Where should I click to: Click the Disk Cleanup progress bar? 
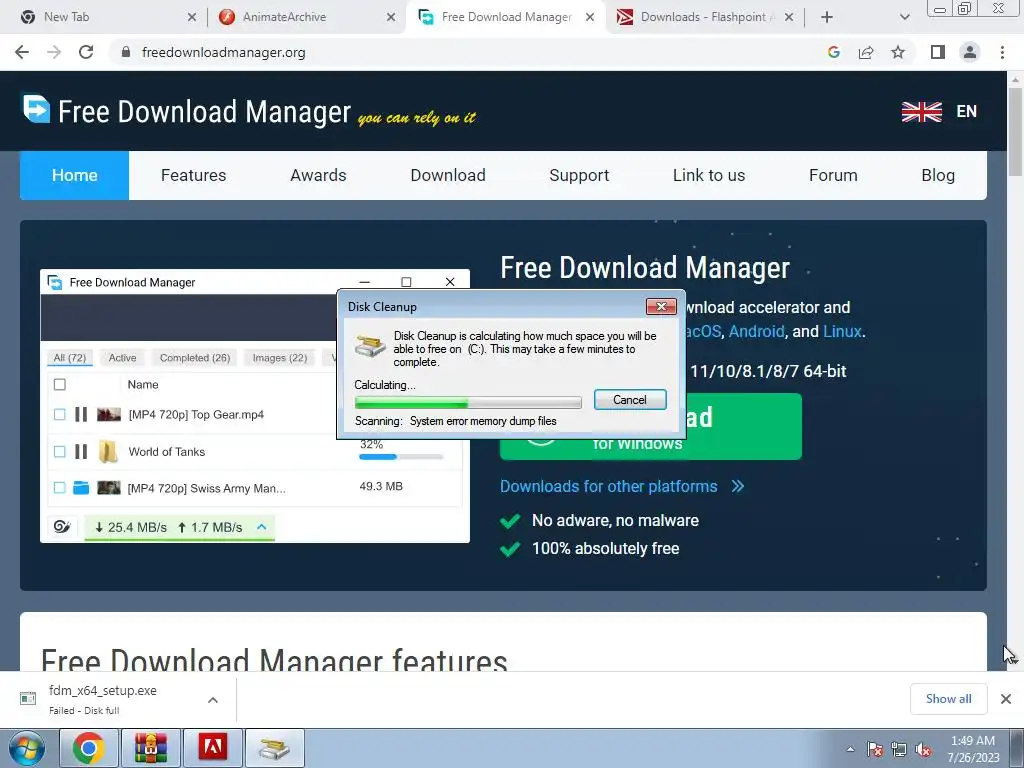tap(468, 402)
